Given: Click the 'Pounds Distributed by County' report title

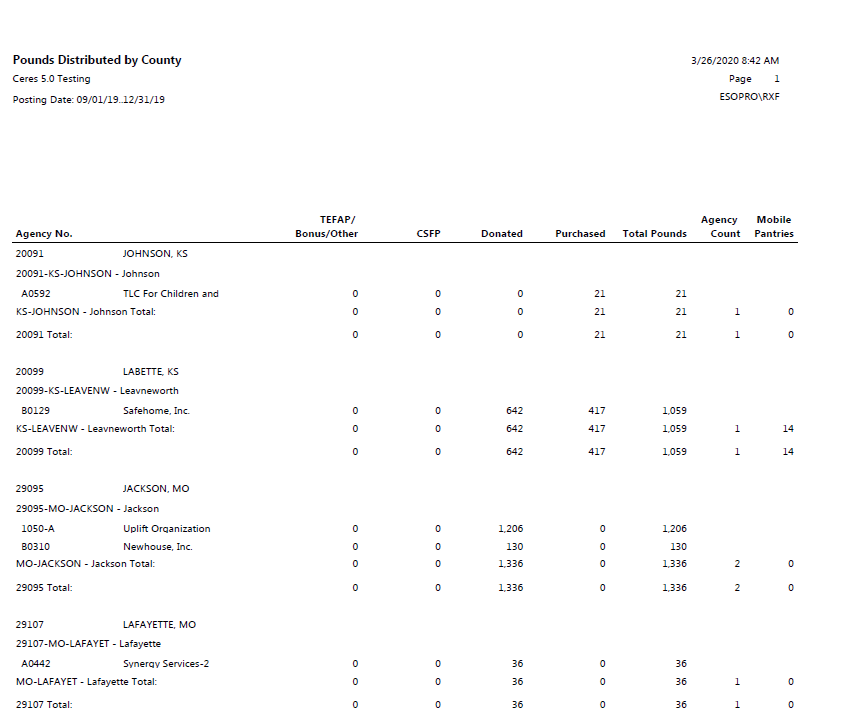Looking at the screenshot, I should click(97, 60).
